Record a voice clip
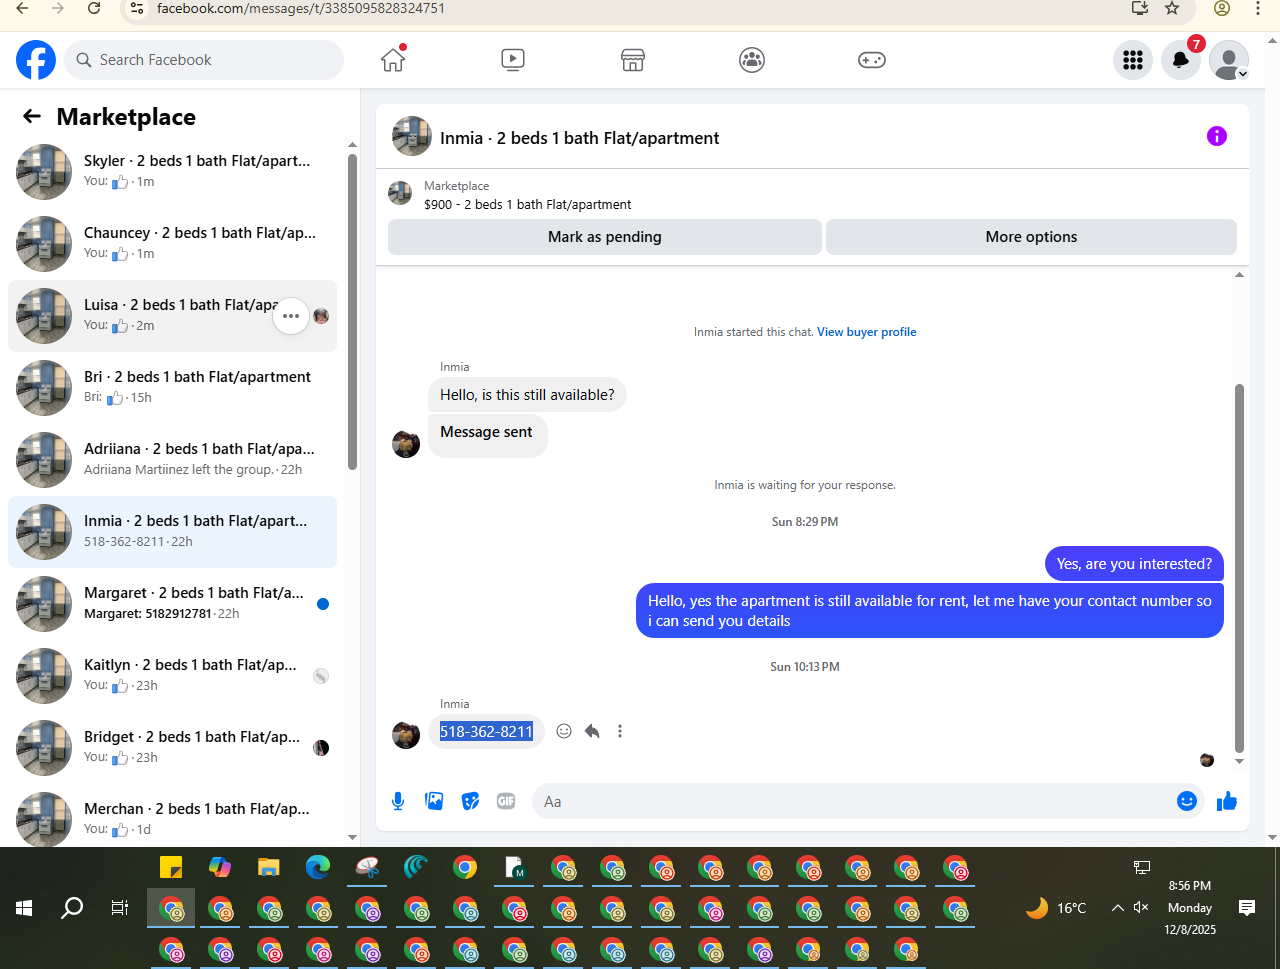This screenshot has height=969, width=1280. [x=398, y=801]
